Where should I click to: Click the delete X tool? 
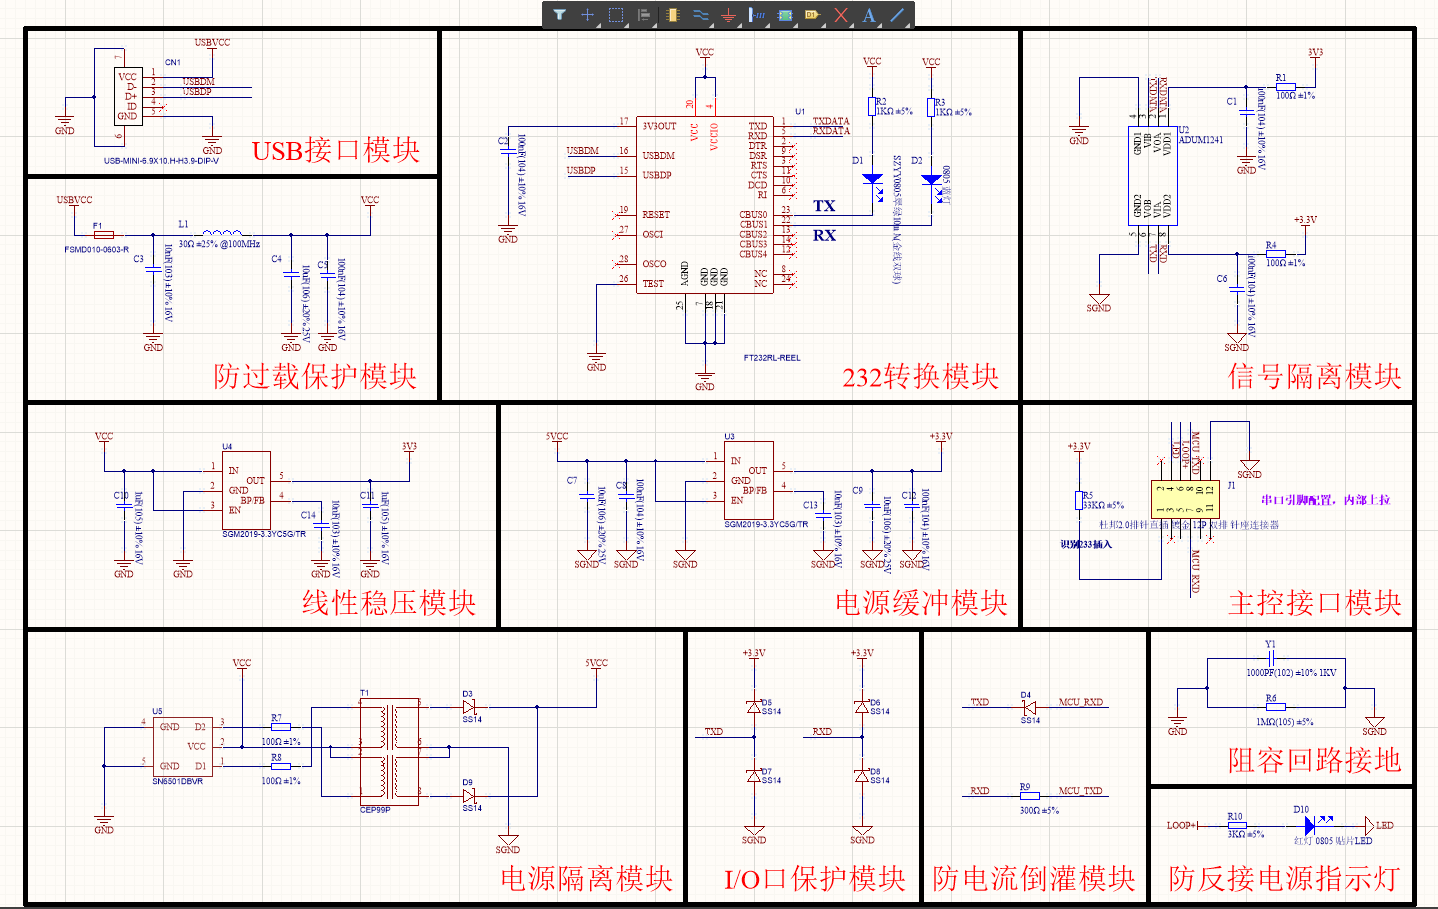(842, 15)
